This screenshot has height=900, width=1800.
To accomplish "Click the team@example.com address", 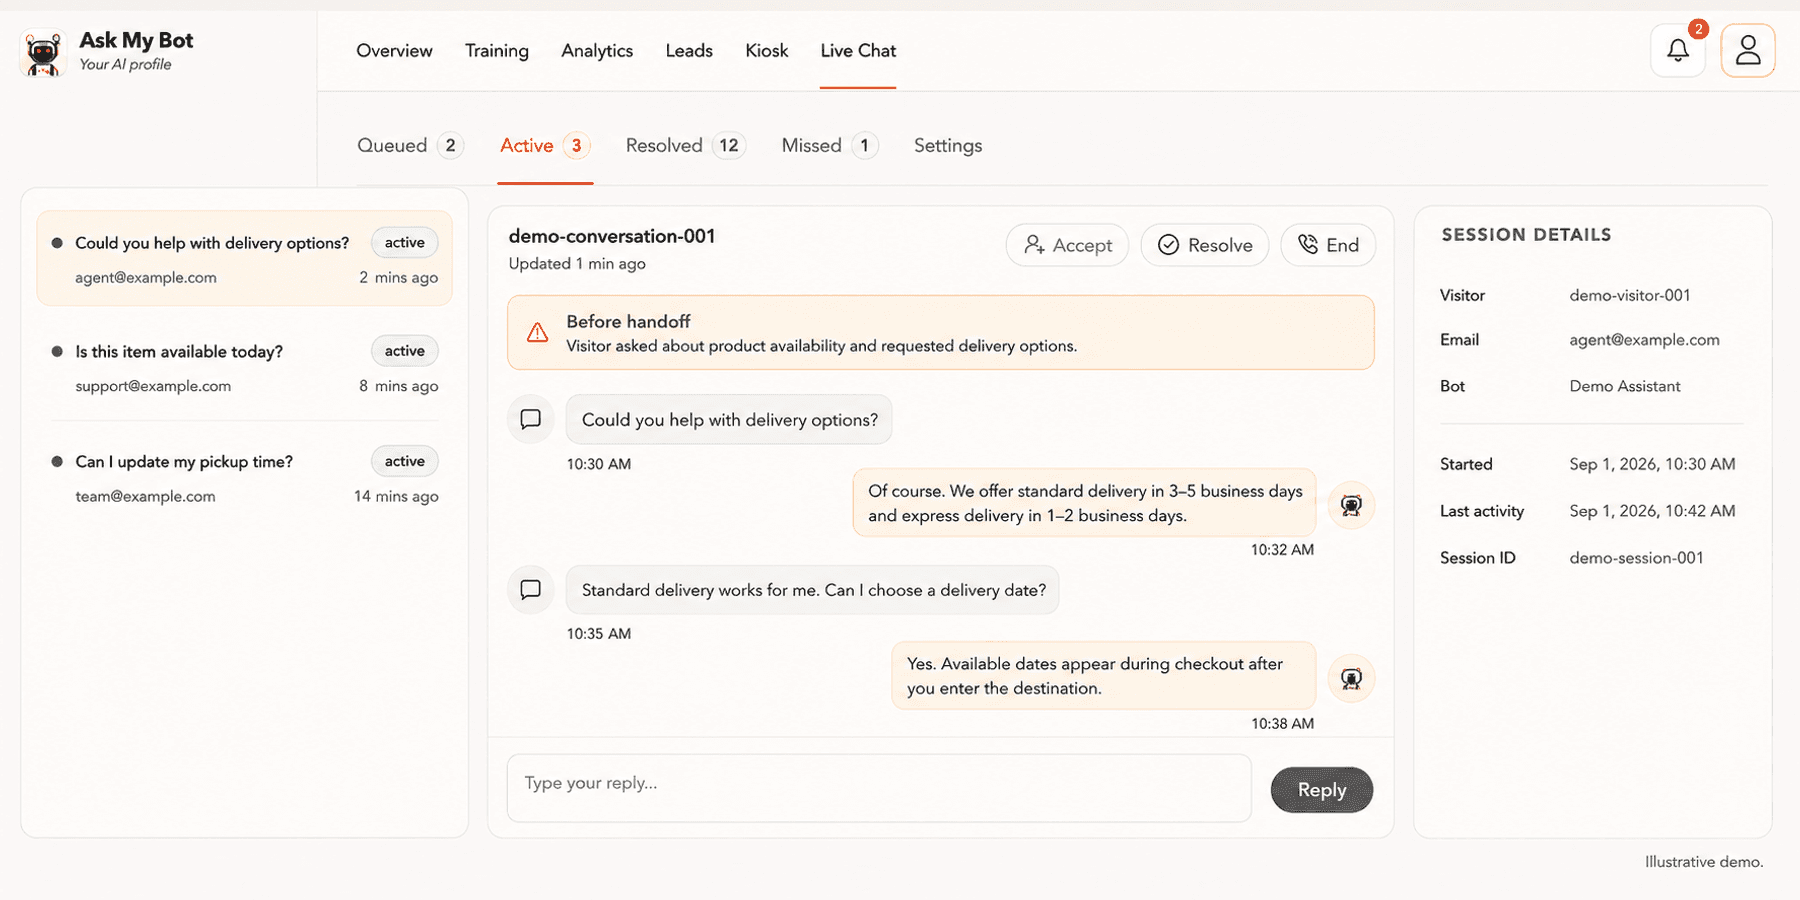I will point(145,496).
